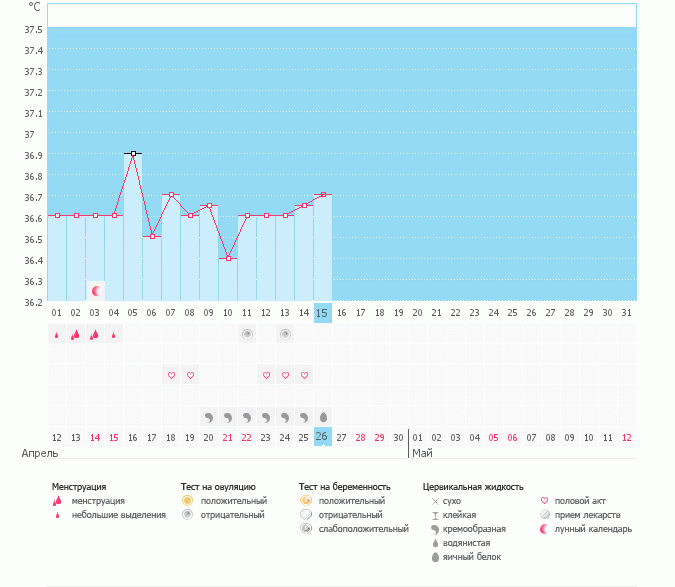
Task: Click the lunar calendar moon icon on cycle day 03
Action: click(96, 291)
